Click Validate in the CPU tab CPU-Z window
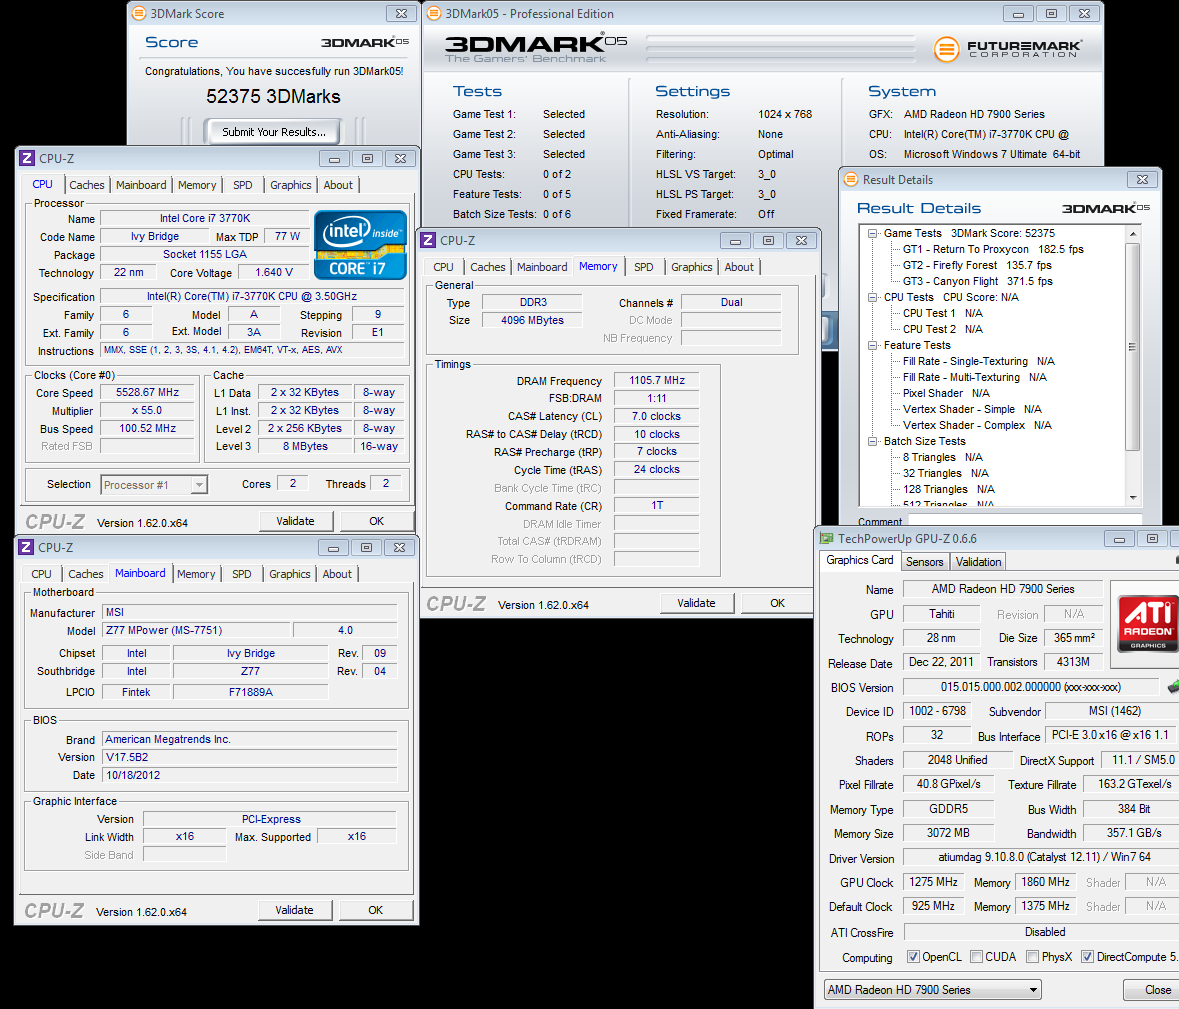The image size is (1179, 1009). click(x=296, y=521)
